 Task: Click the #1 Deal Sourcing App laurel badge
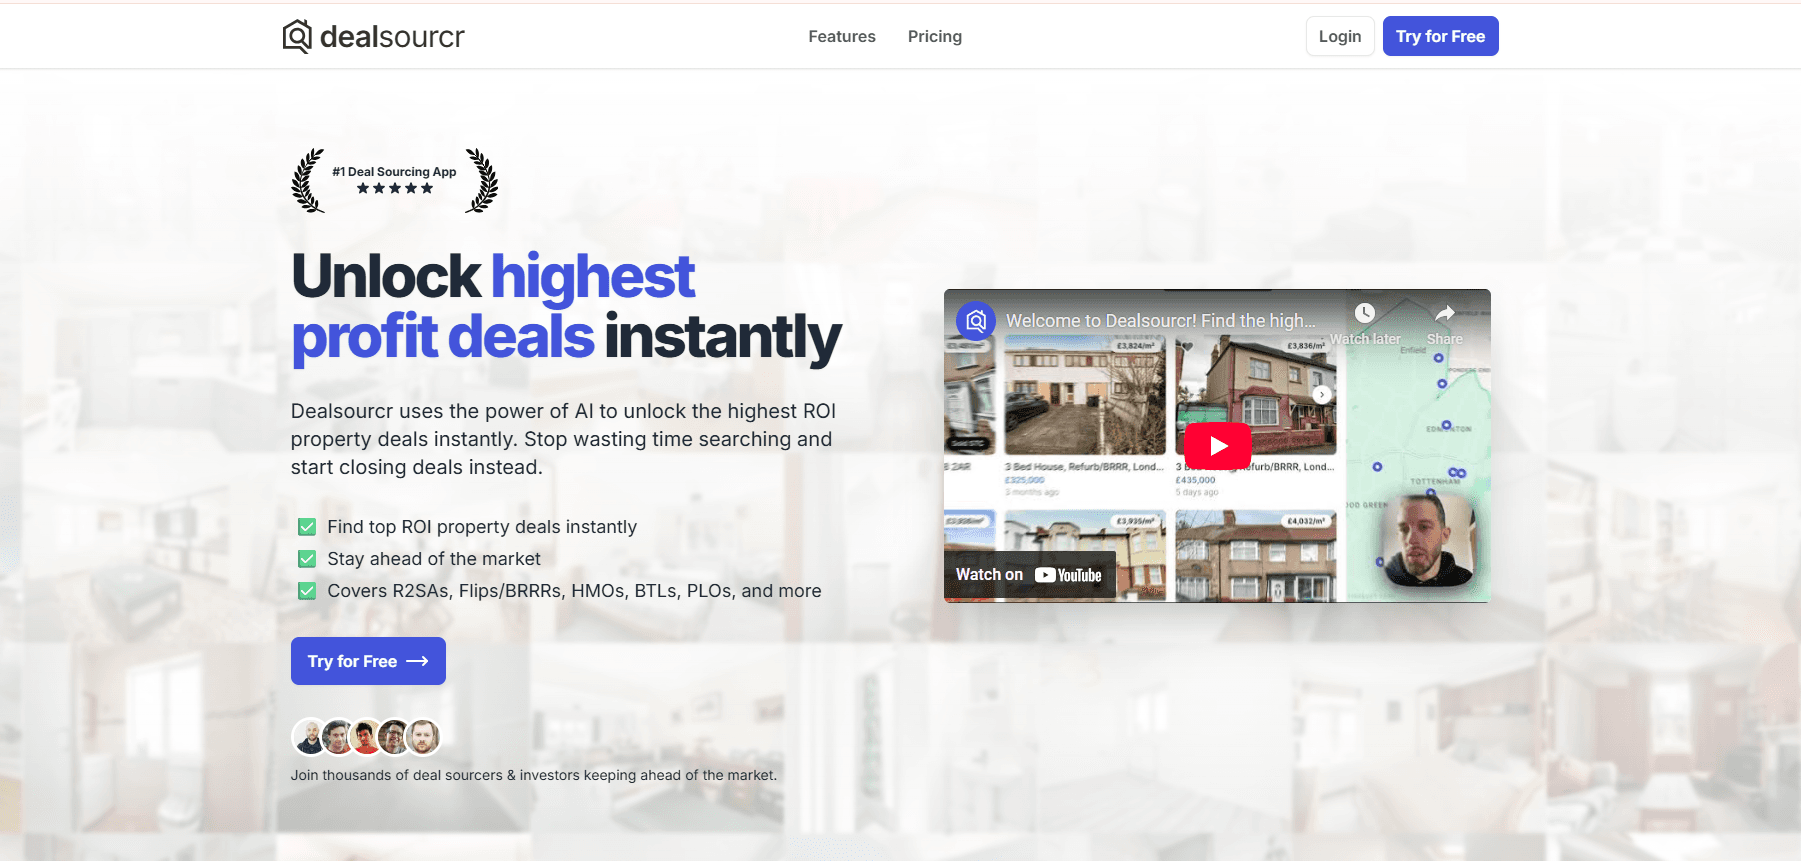click(x=394, y=180)
